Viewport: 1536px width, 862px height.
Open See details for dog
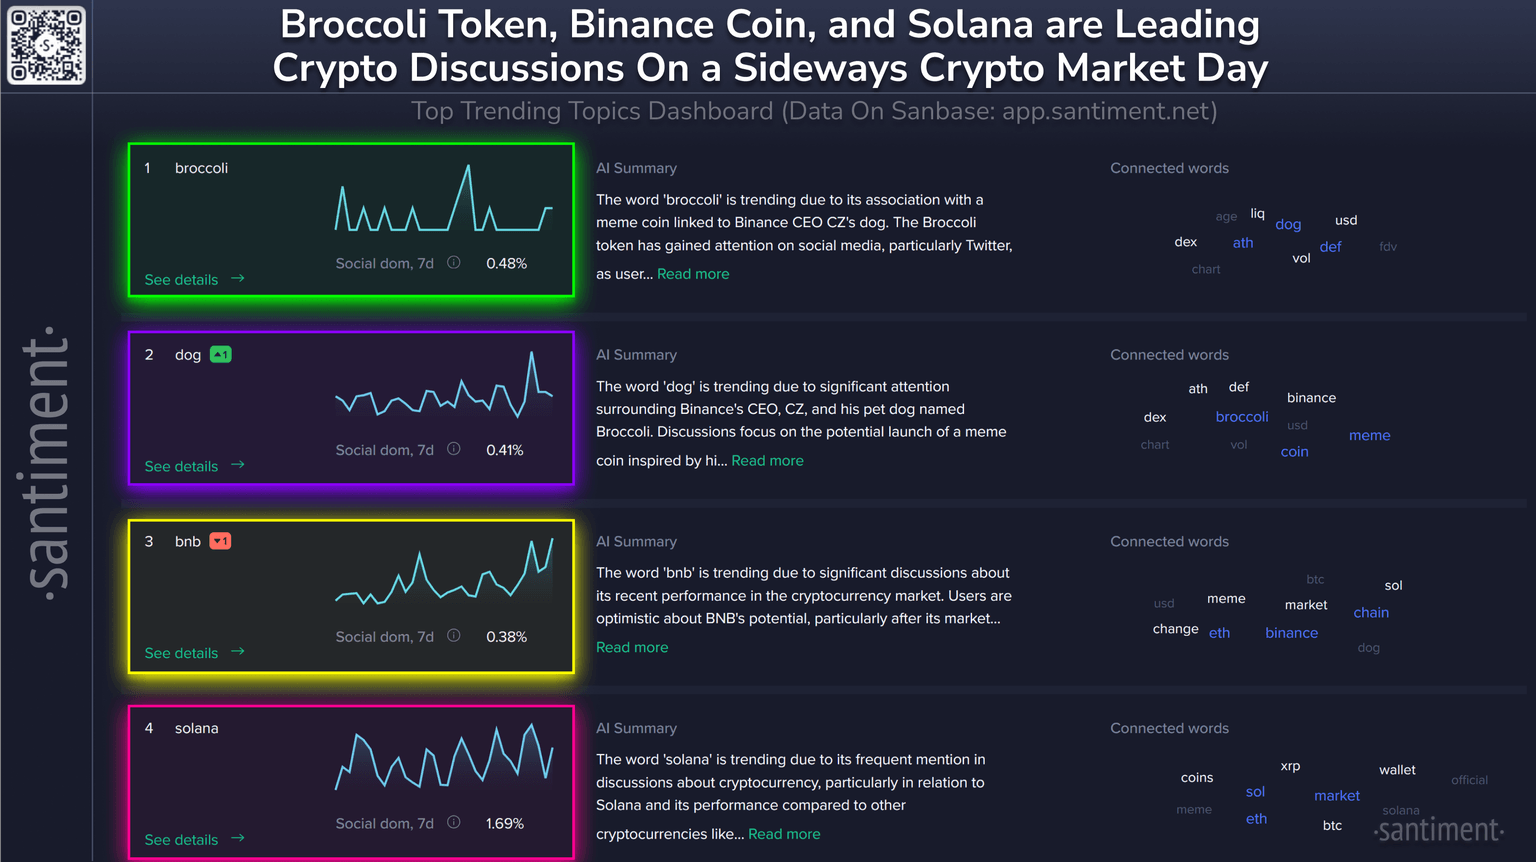[x=181, y=466]
